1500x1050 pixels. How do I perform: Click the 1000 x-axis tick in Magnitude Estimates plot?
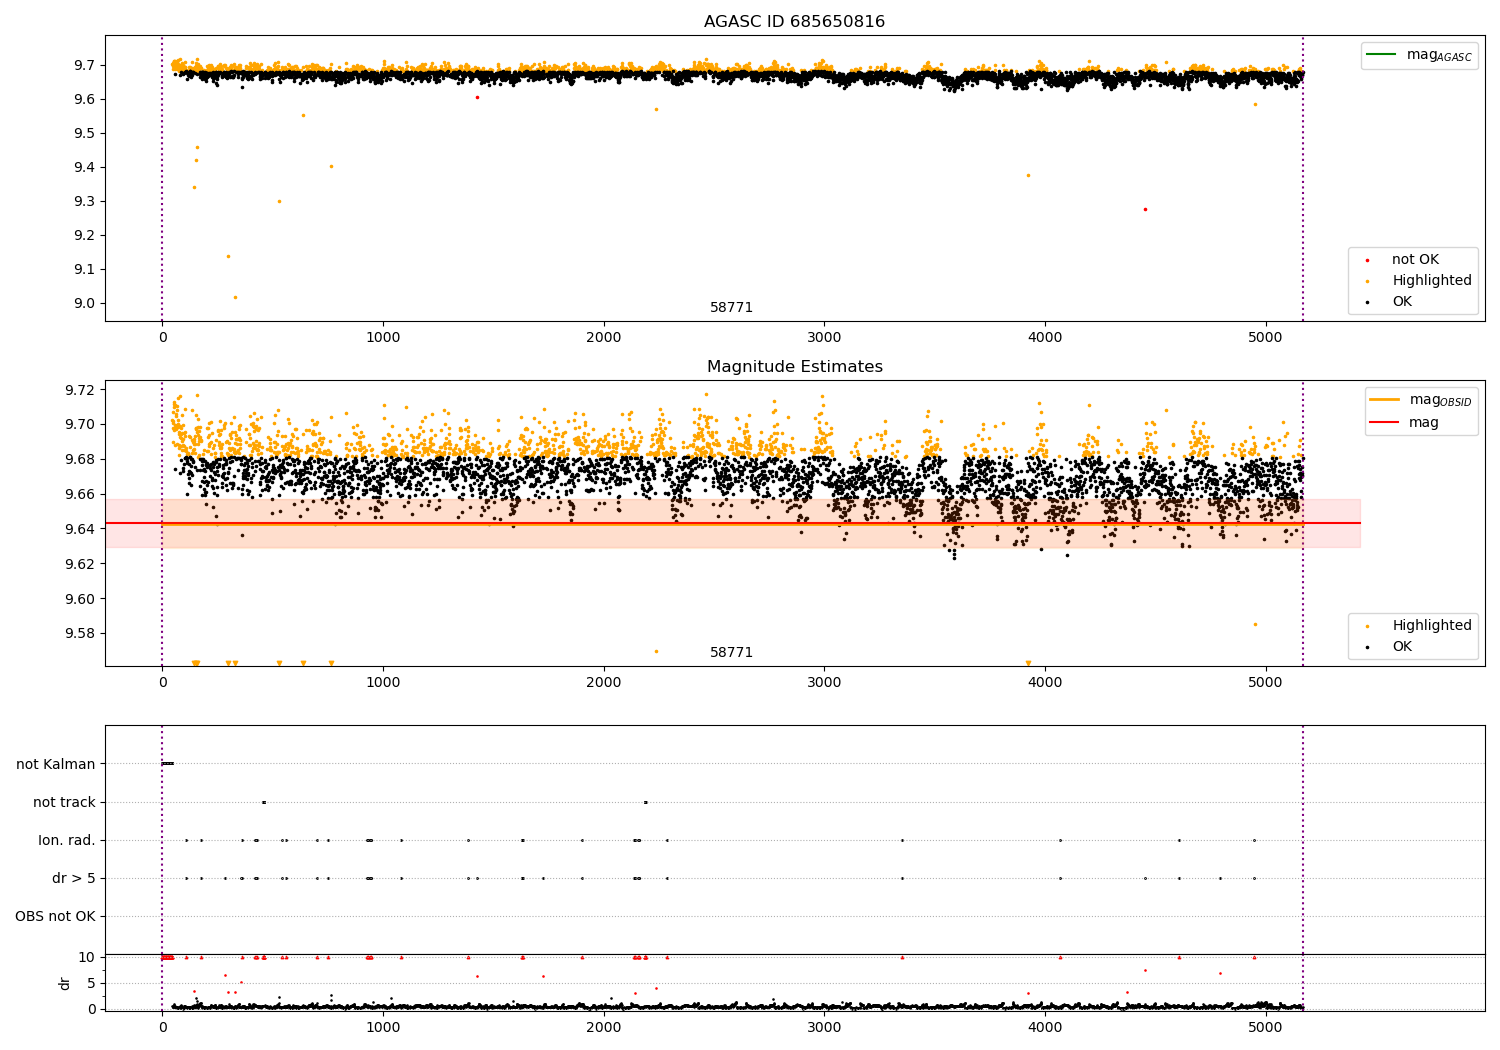tap(383, 683)
